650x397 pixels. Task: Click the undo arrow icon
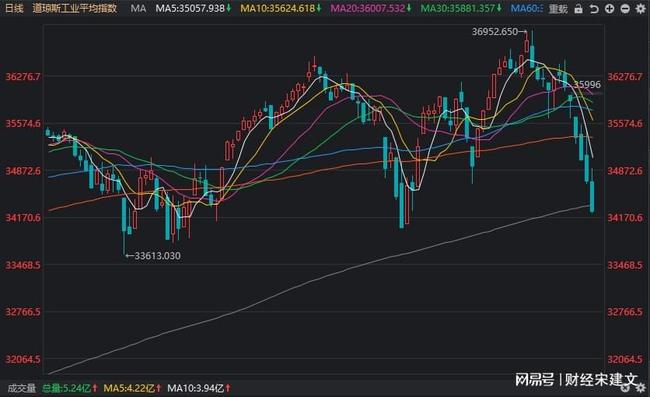click(x=594, y=9)
